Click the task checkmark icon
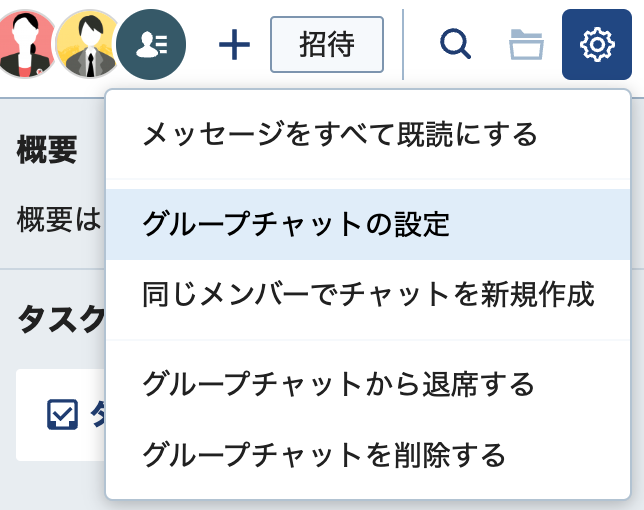This screenshot has height=510, width=644. pos(62,413)
